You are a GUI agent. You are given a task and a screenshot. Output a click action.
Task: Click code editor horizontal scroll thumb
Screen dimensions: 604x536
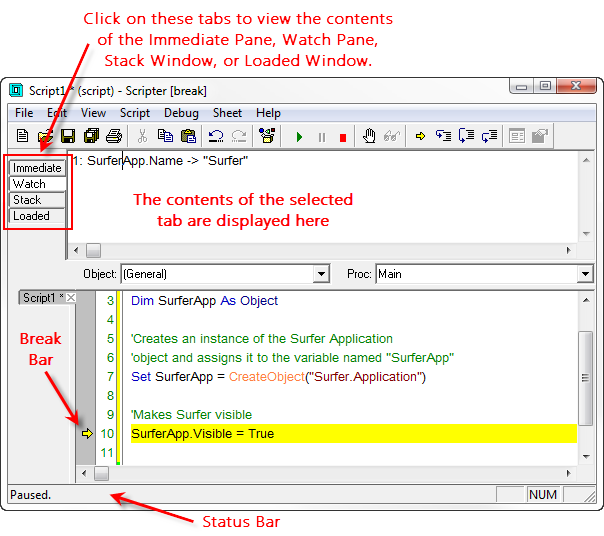[101, 473]
